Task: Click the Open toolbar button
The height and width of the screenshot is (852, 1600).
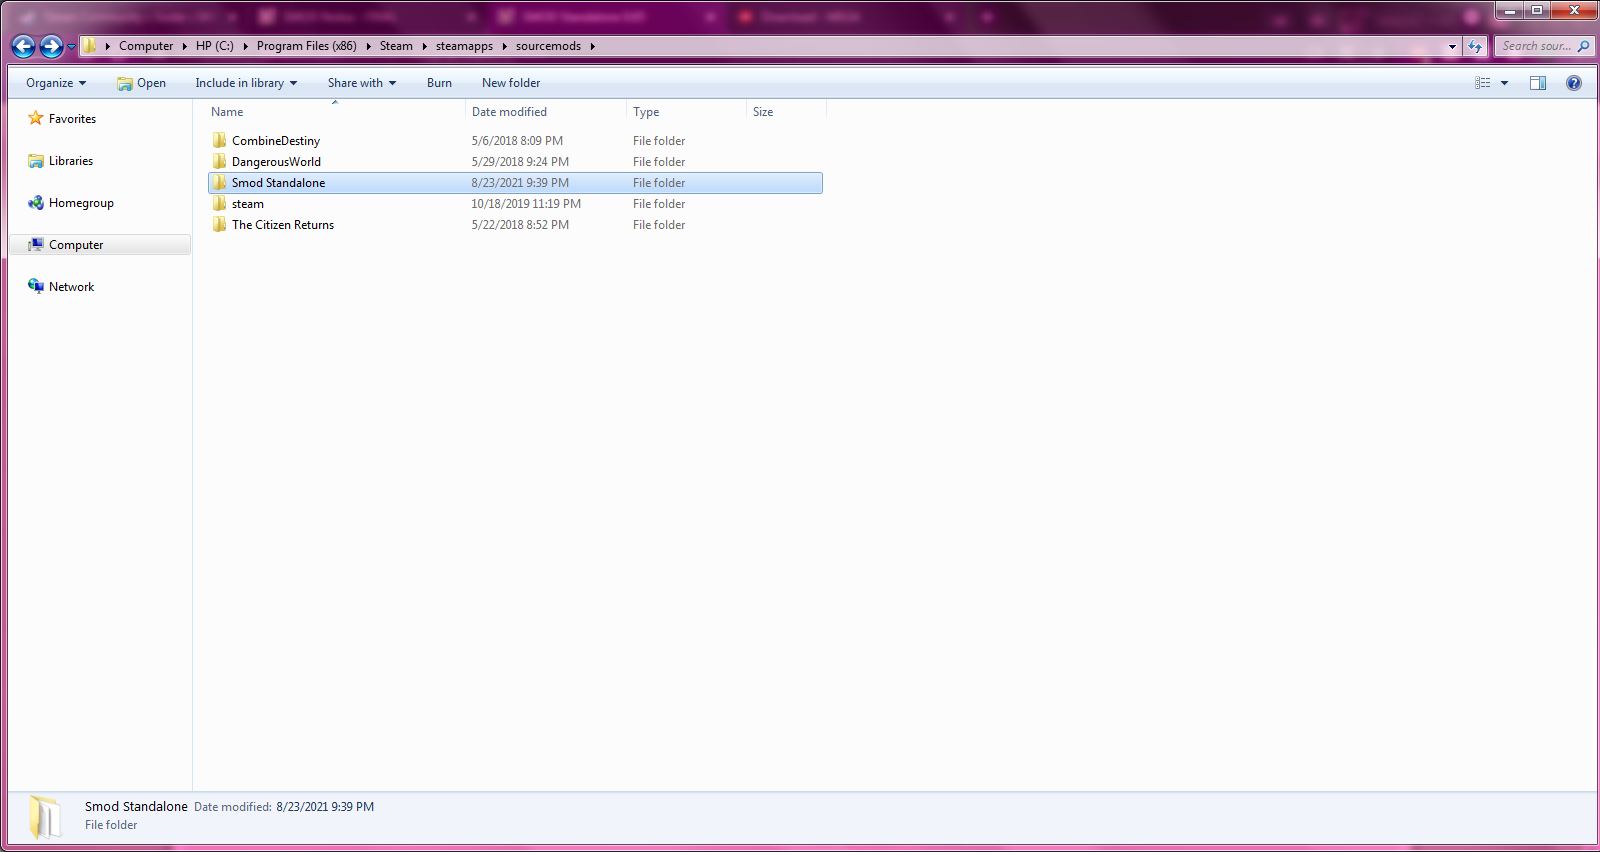Action: coord(141,83)
